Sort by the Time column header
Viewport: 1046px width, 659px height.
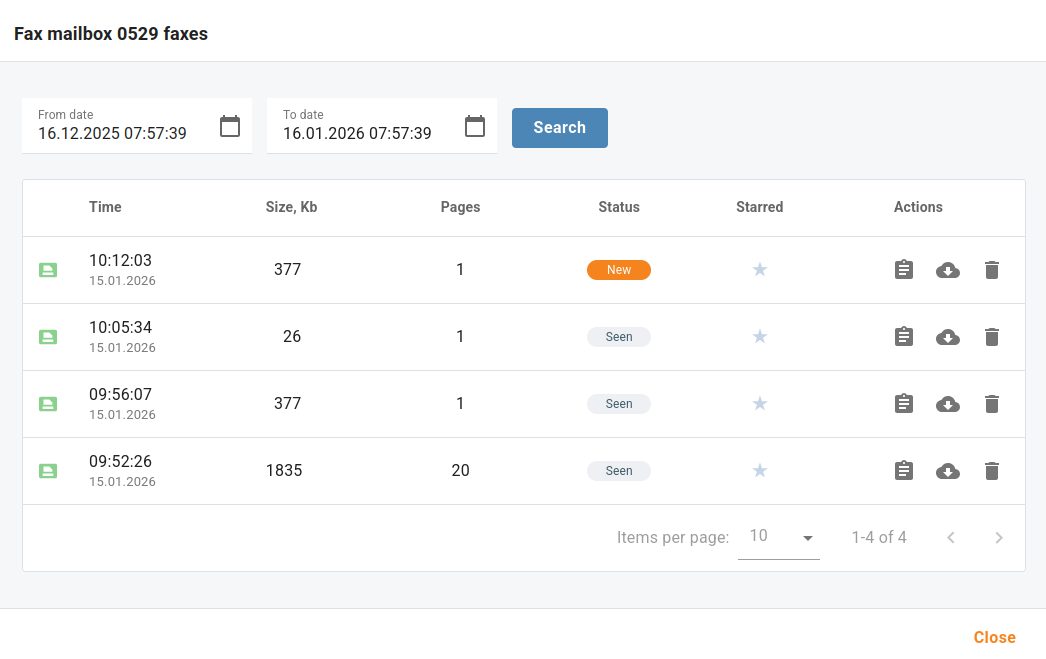pos(105,207)
